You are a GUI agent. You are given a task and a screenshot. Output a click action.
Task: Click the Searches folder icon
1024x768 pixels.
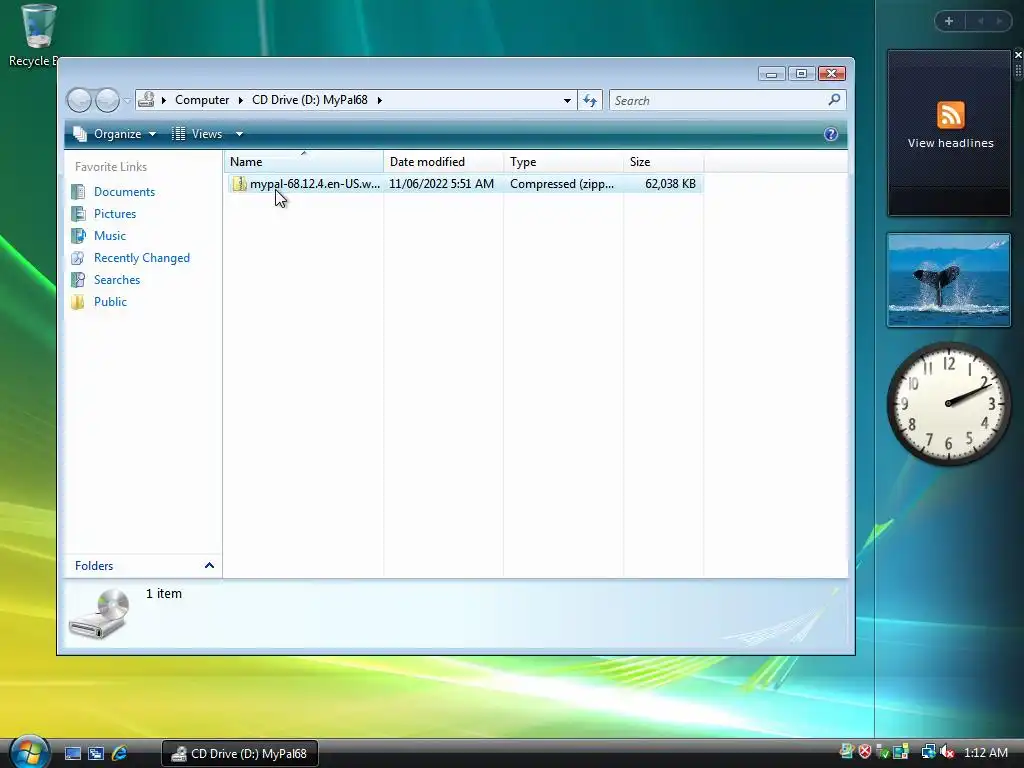click(78, 280)
